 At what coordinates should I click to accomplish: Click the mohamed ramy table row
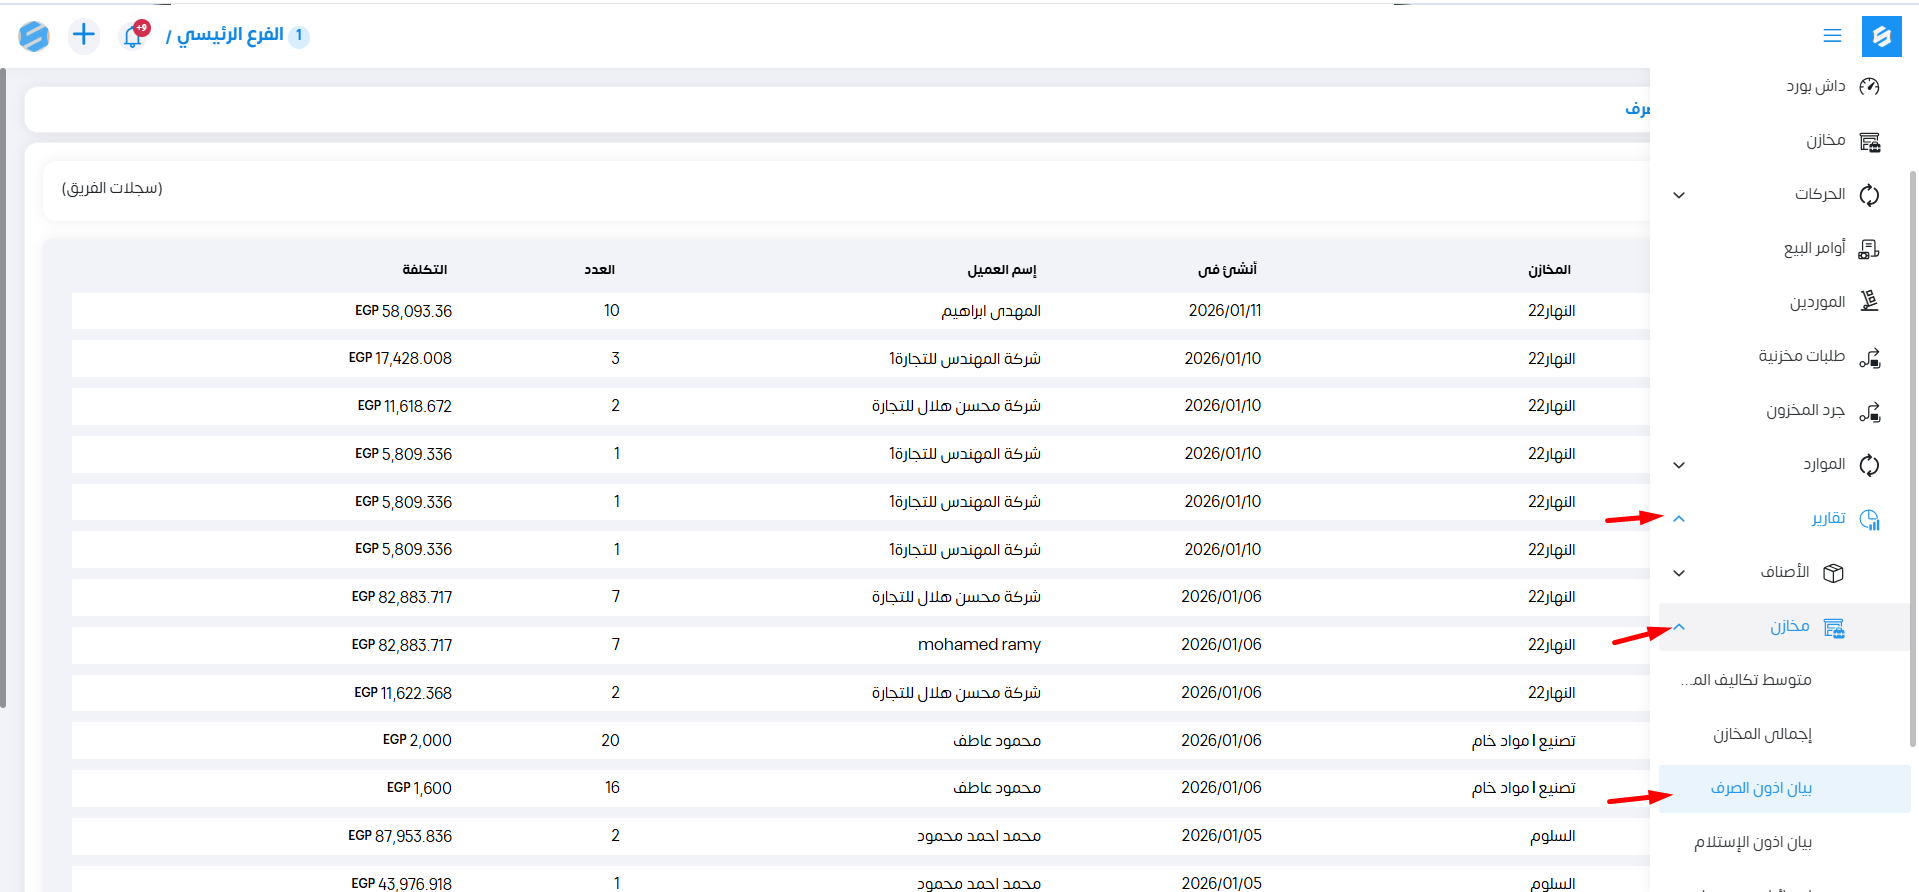click(978, 645)
